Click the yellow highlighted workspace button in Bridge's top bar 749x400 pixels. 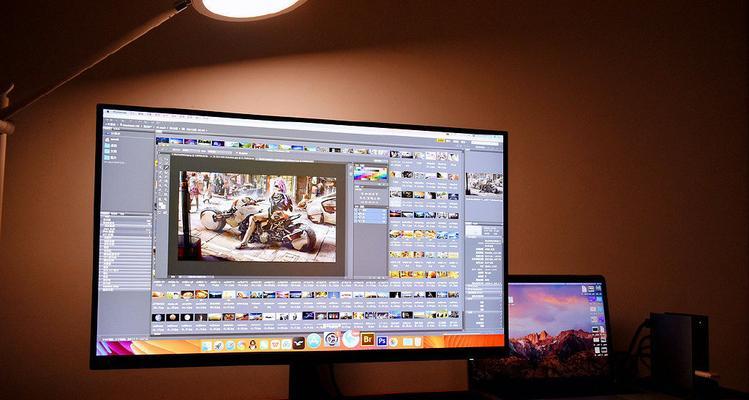coord(441,141)
